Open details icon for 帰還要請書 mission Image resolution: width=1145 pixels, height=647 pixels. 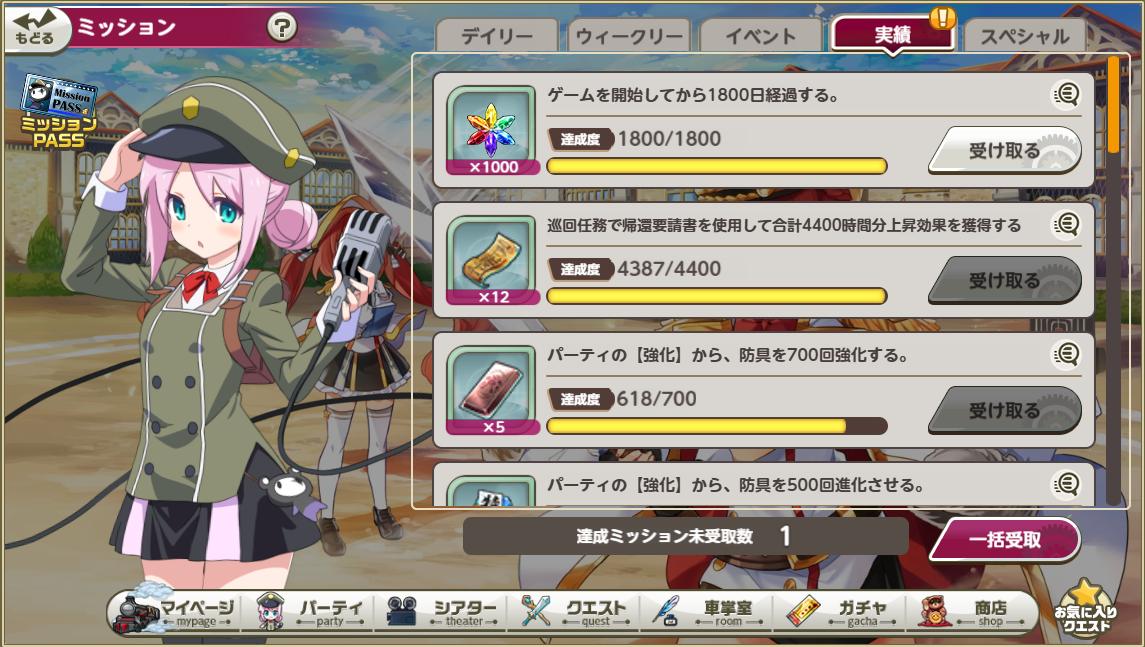1066,224
